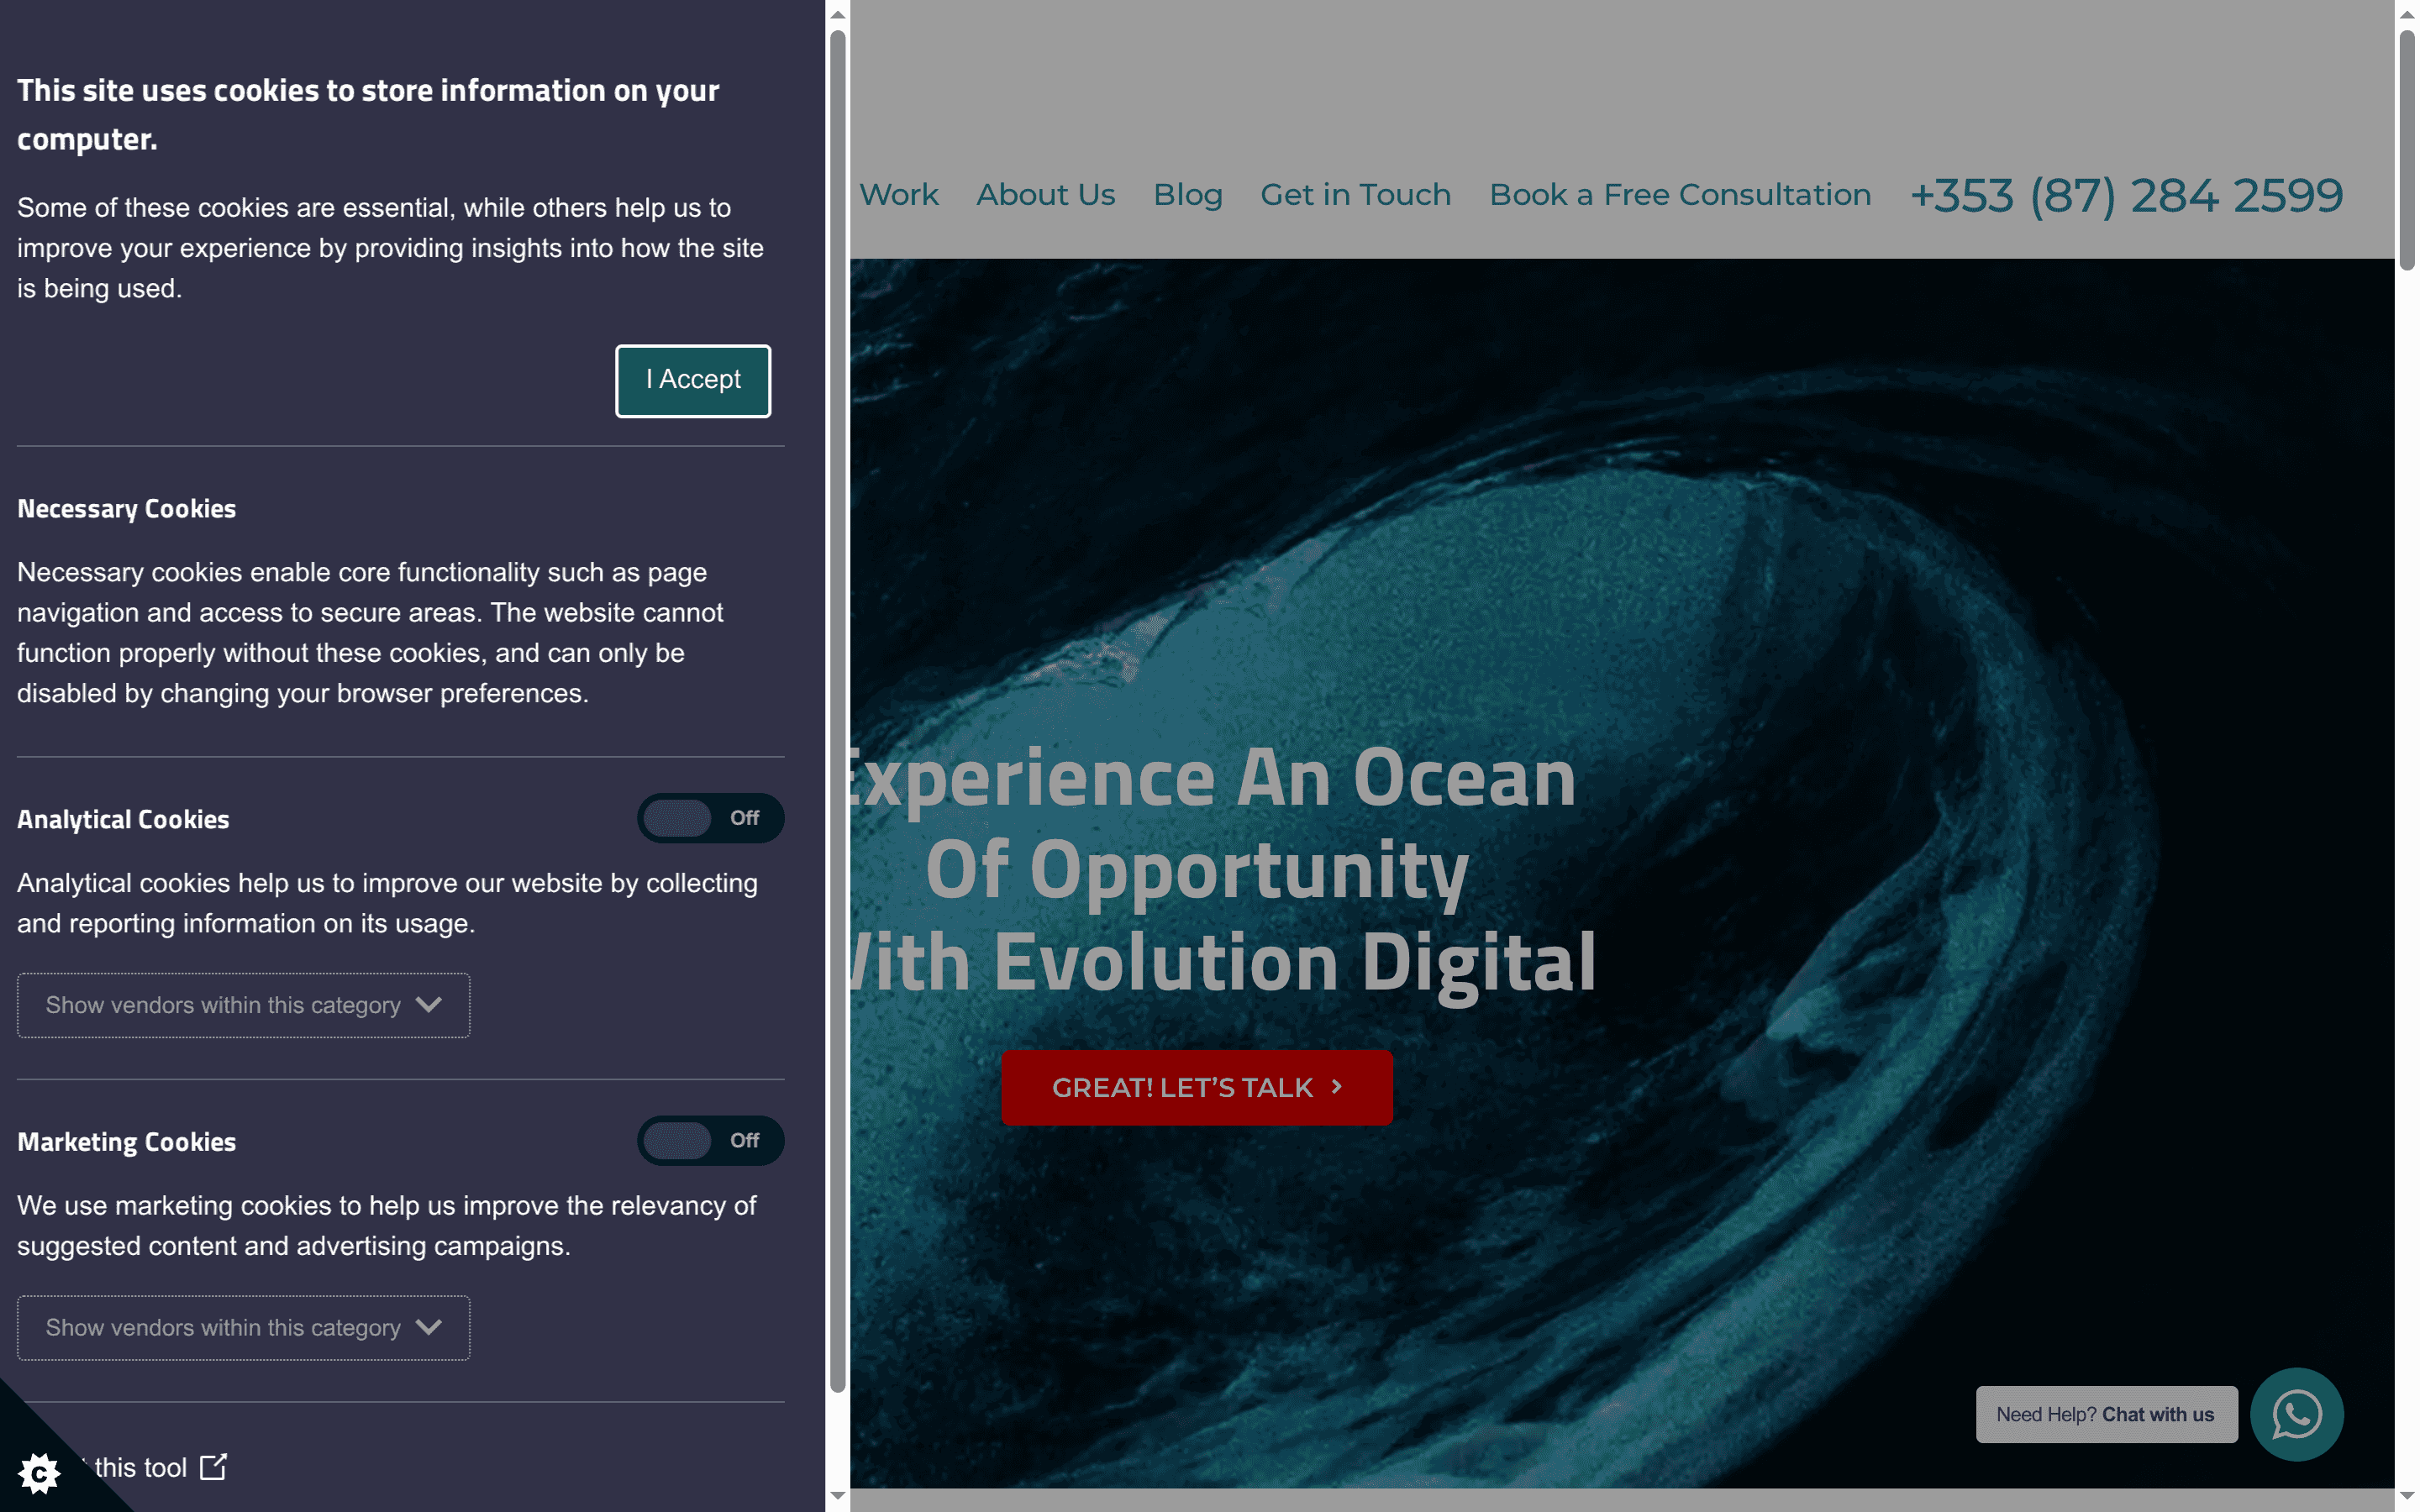Enable Marketing Cookies
Screen dimensions: 2420x1512
[x=710, y=1140]
